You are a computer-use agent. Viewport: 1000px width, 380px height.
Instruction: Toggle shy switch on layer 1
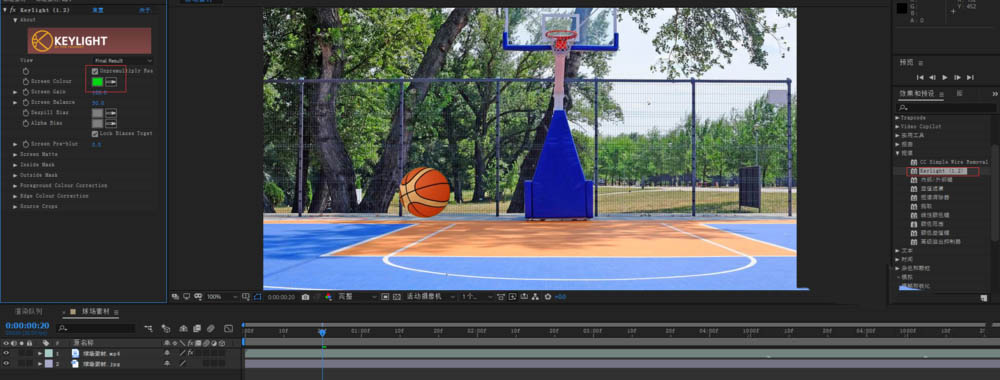(x=168, y=353)
